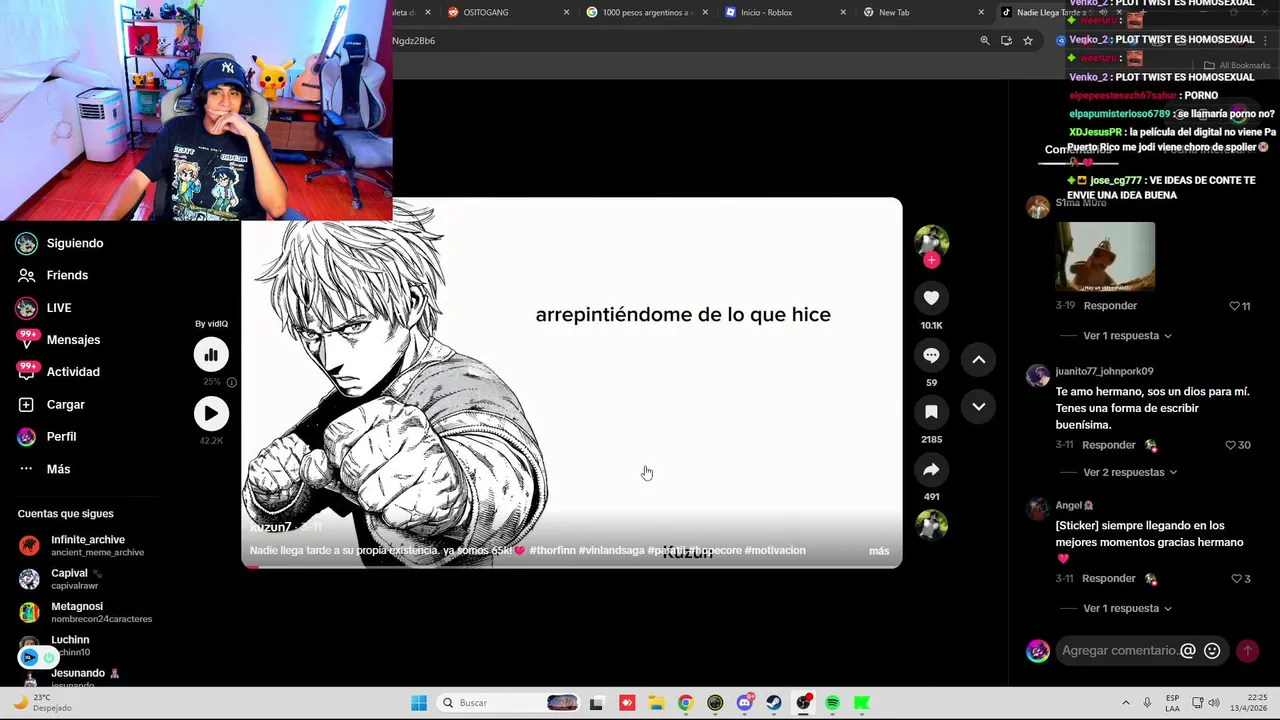Open Metagnosi followed account
The width and height of the screenshot is (1280, 720).
click(x=85, y=612)
